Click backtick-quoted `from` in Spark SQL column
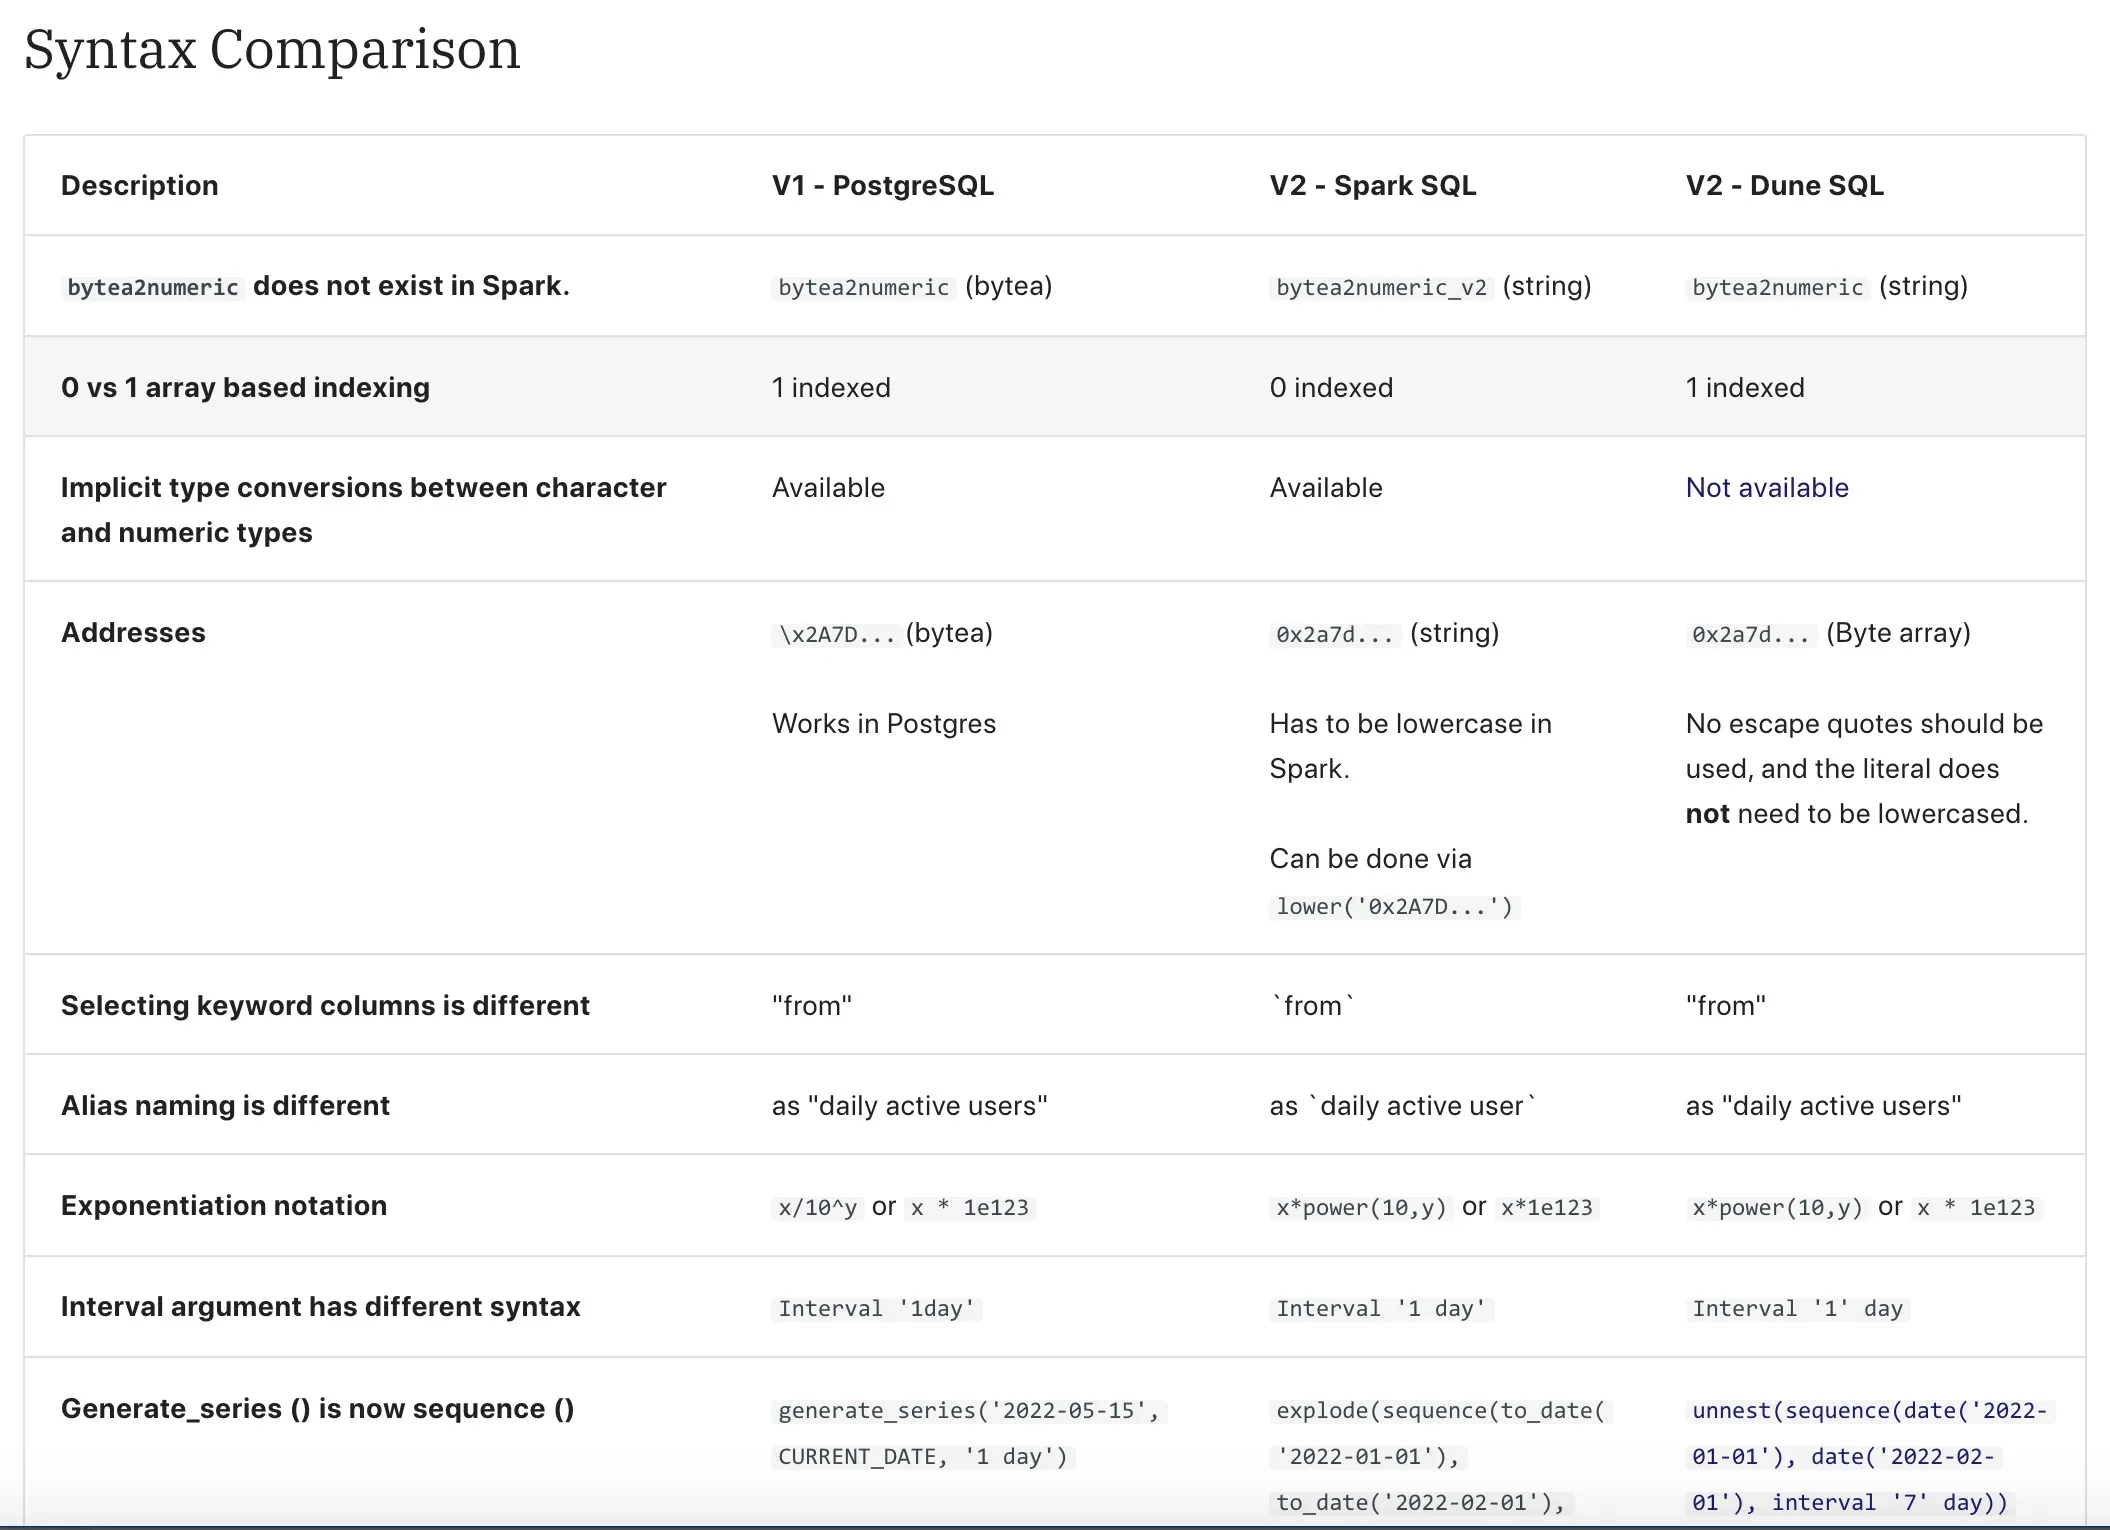This screenshot has width=2110, height=1530. tap(1313, 1006)
